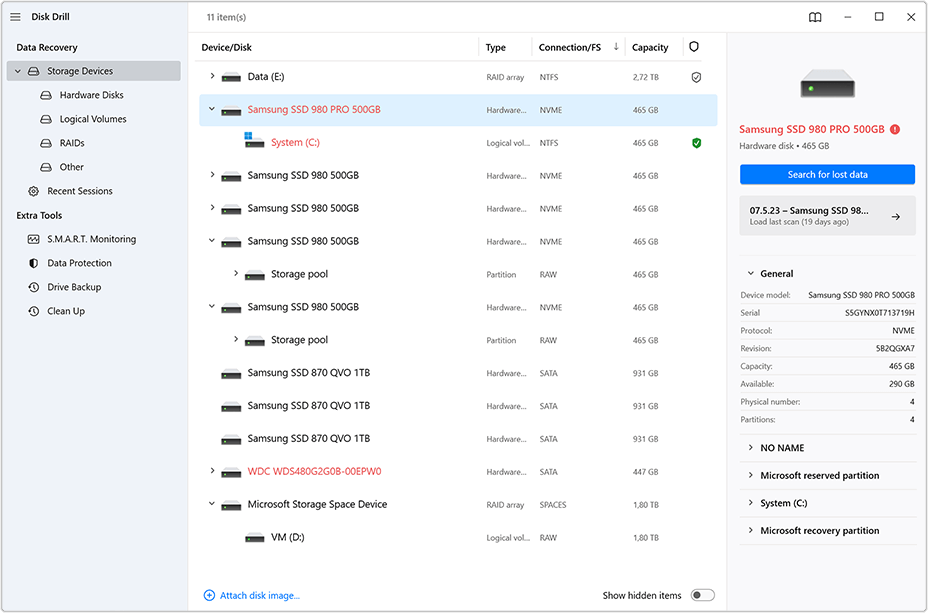Click the drive icon of Data (E:)
Screen dimensions: 928x613
point(231,78)
